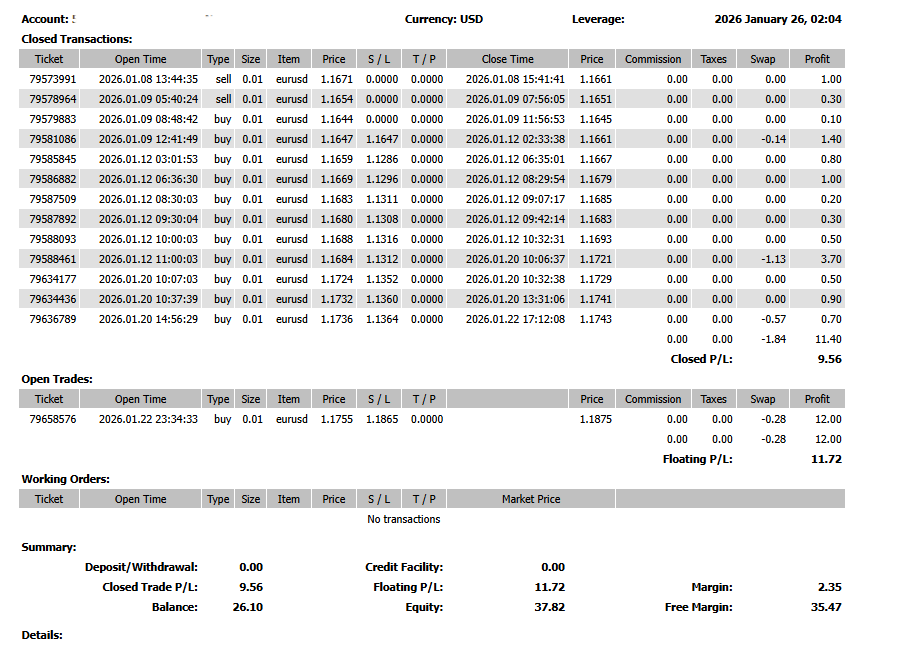912x649 pixels.
Task: Click Market Price header in Working Orders
Action: coord(531,499)
